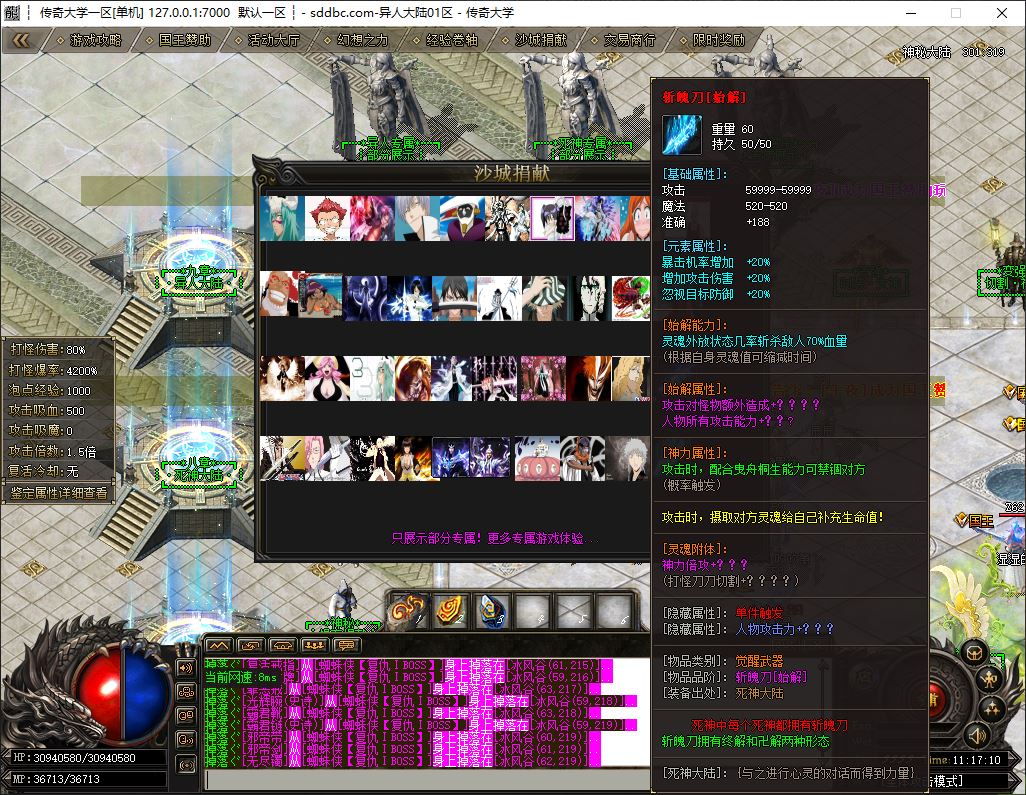Click the 攻击倍数:1.5倍 stat line

[52, 451]
